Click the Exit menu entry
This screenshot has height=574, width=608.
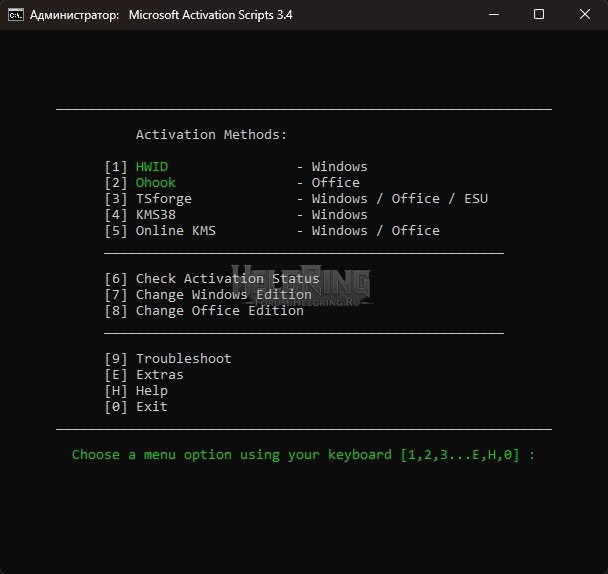coord(152,407)
